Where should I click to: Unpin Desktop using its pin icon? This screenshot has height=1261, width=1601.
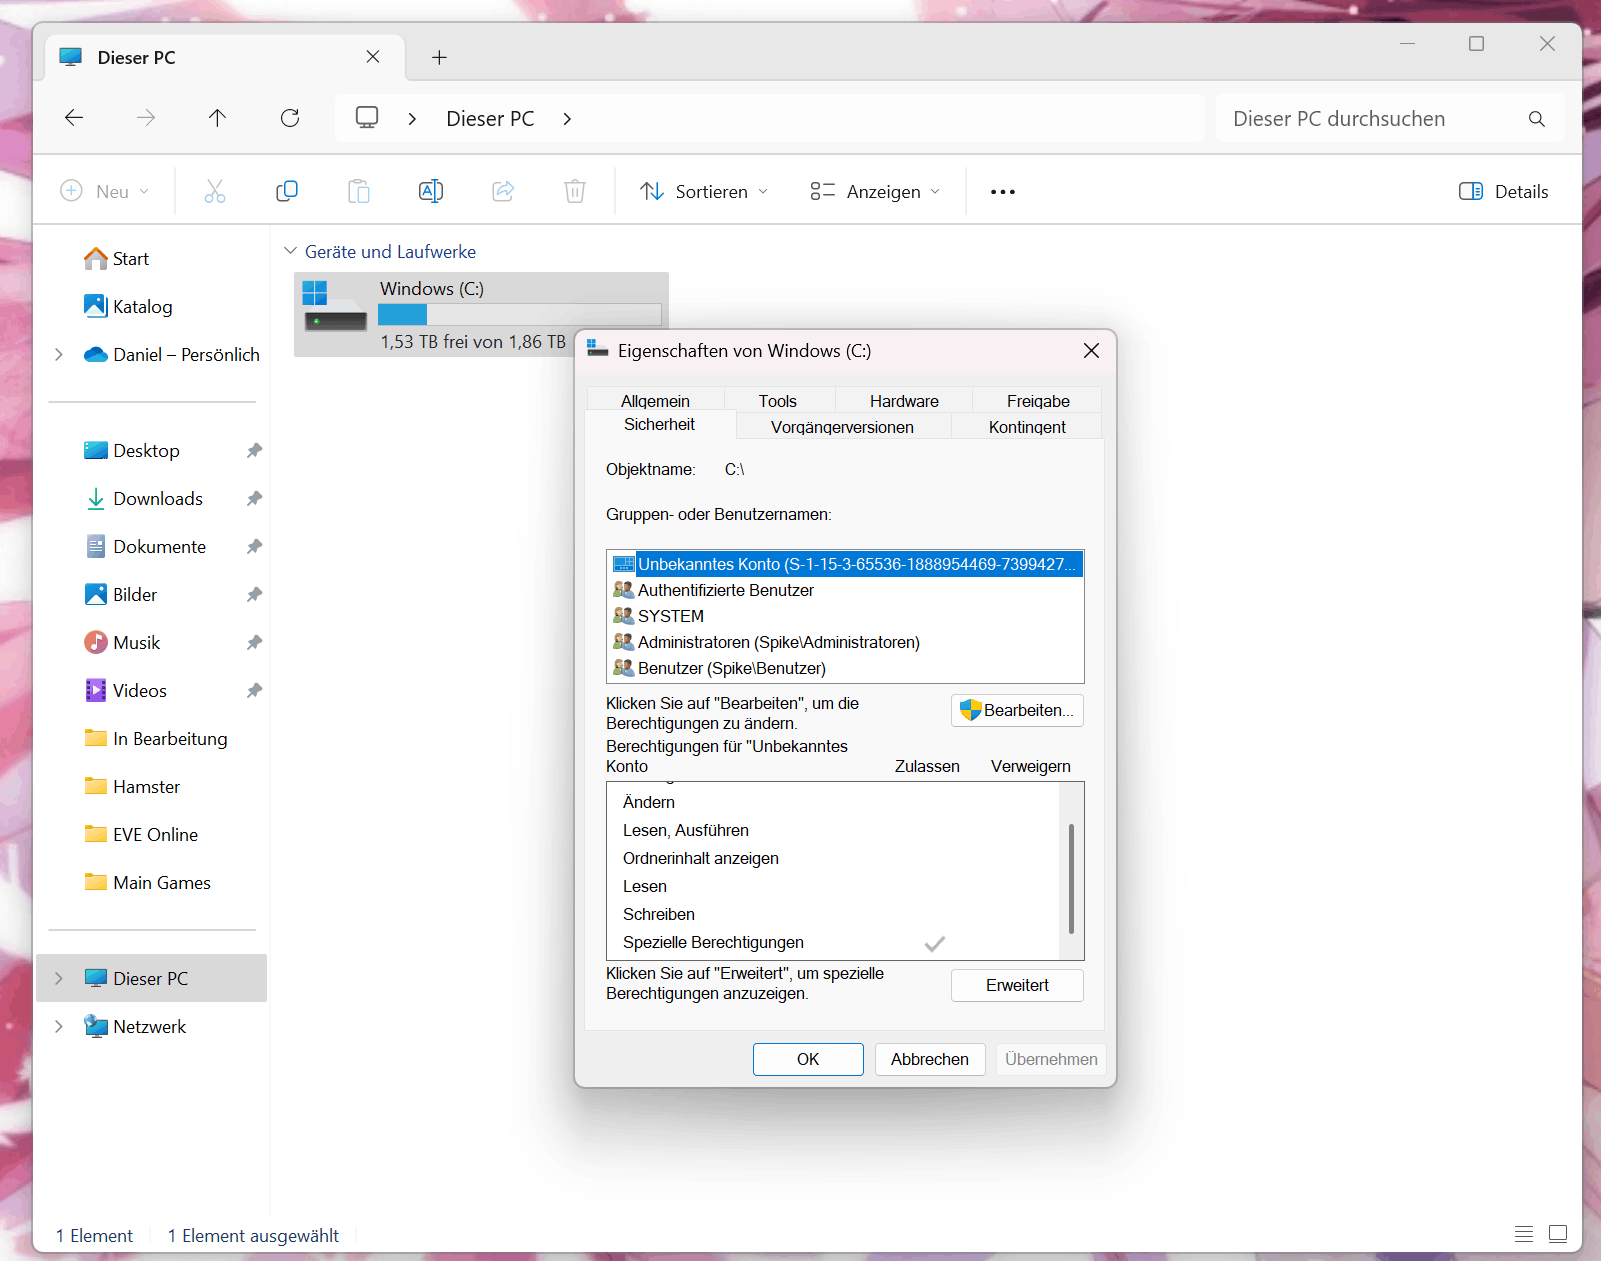pyautogui.click(x=254, y=451)
